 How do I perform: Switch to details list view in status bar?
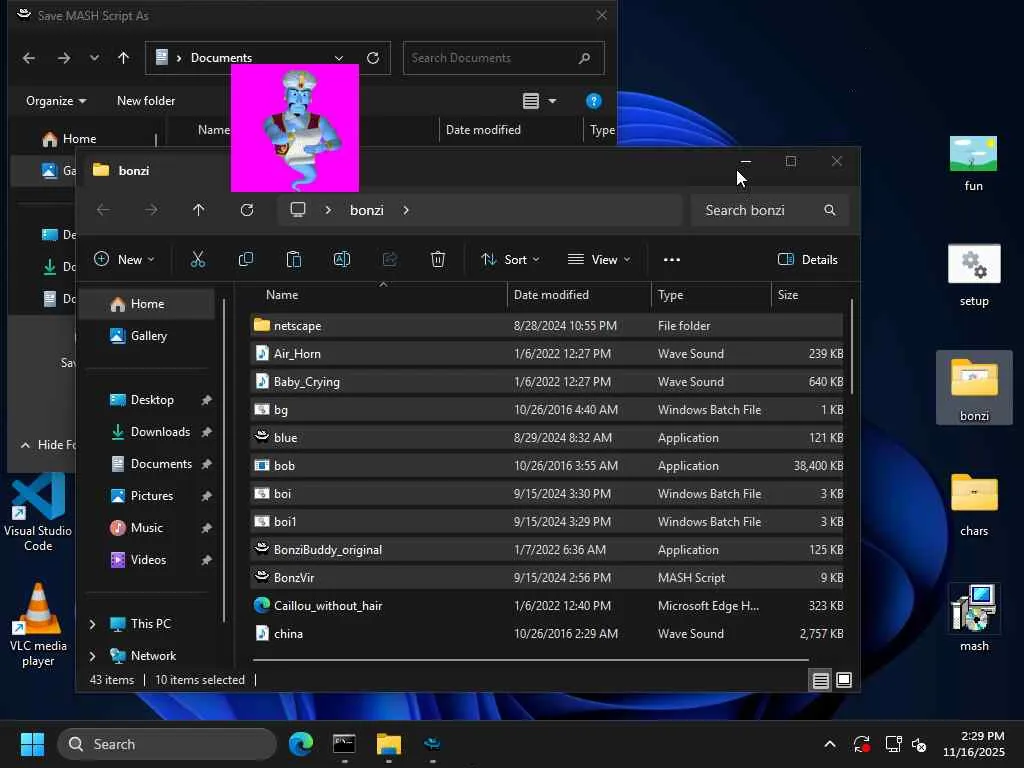820,680
